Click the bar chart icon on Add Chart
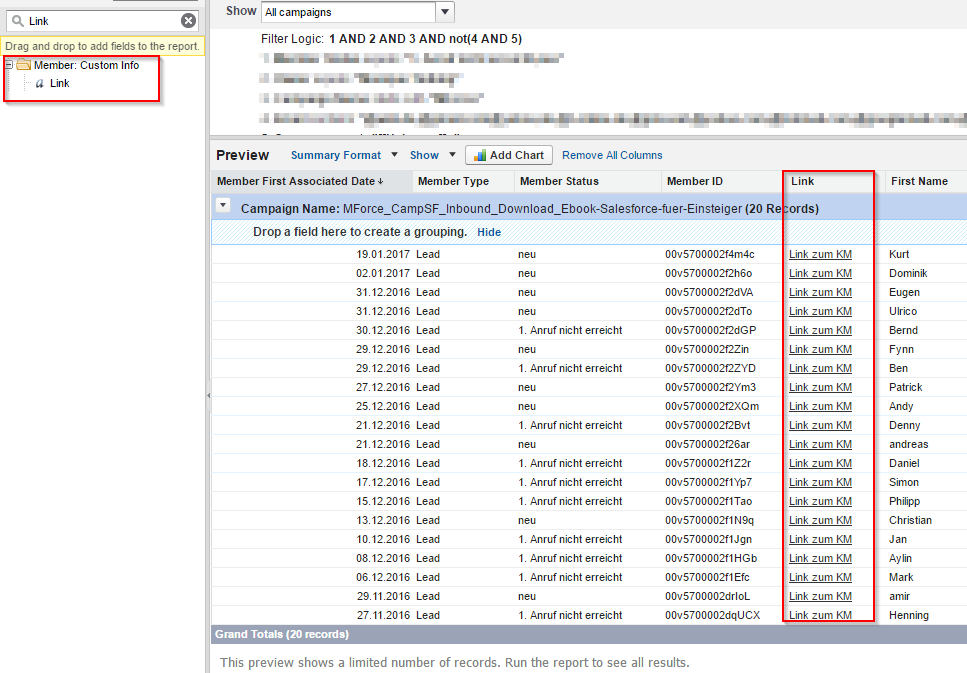Screen dimensions: 967x673 (x=479, y=155)
